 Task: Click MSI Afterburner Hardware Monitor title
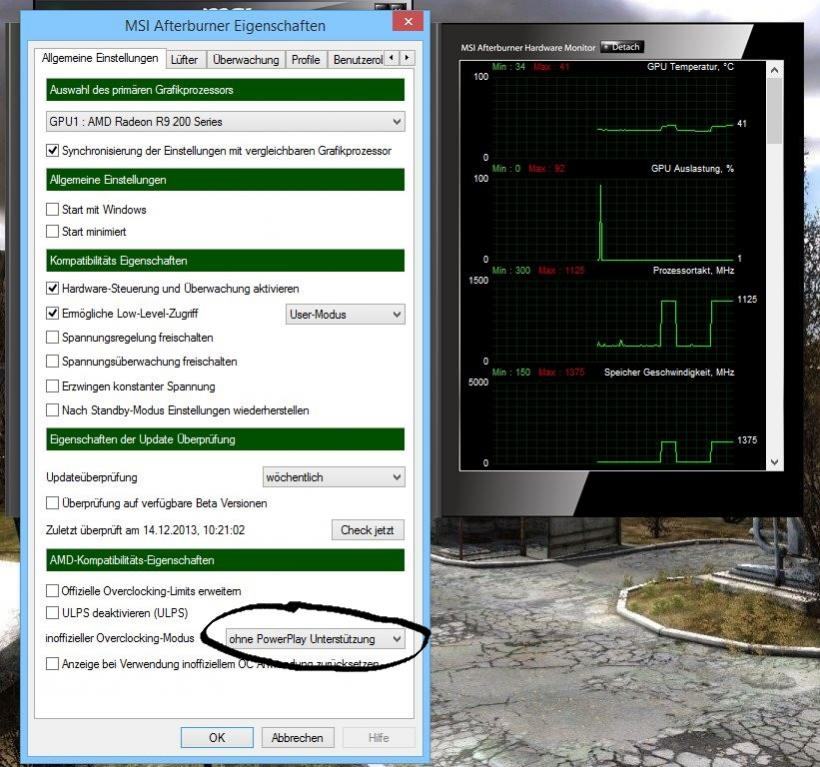528,48
